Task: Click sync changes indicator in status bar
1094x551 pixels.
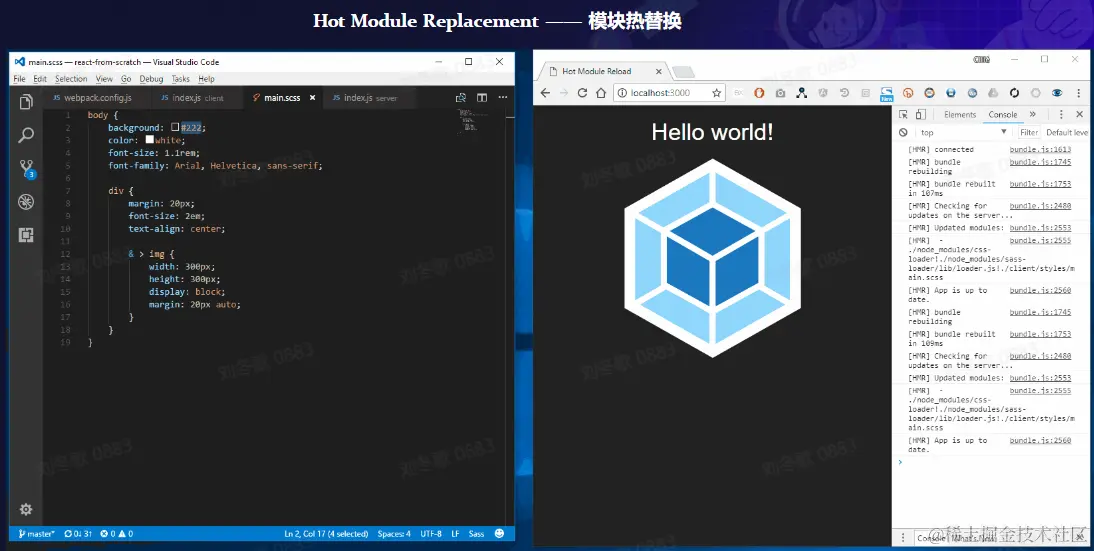Action: [77, 534]
